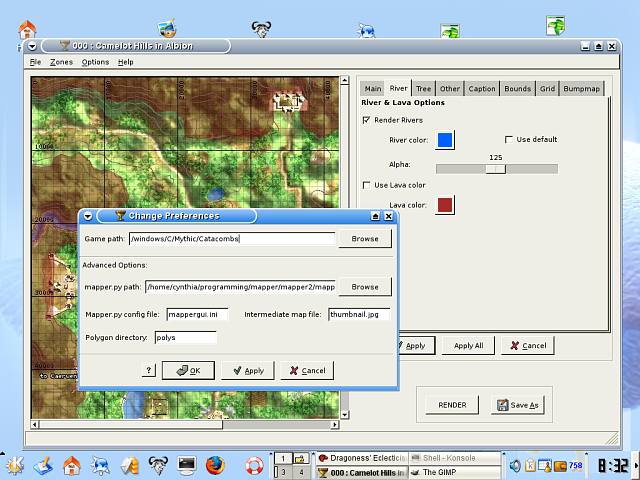Open the Zones menu

pos(61,62)
